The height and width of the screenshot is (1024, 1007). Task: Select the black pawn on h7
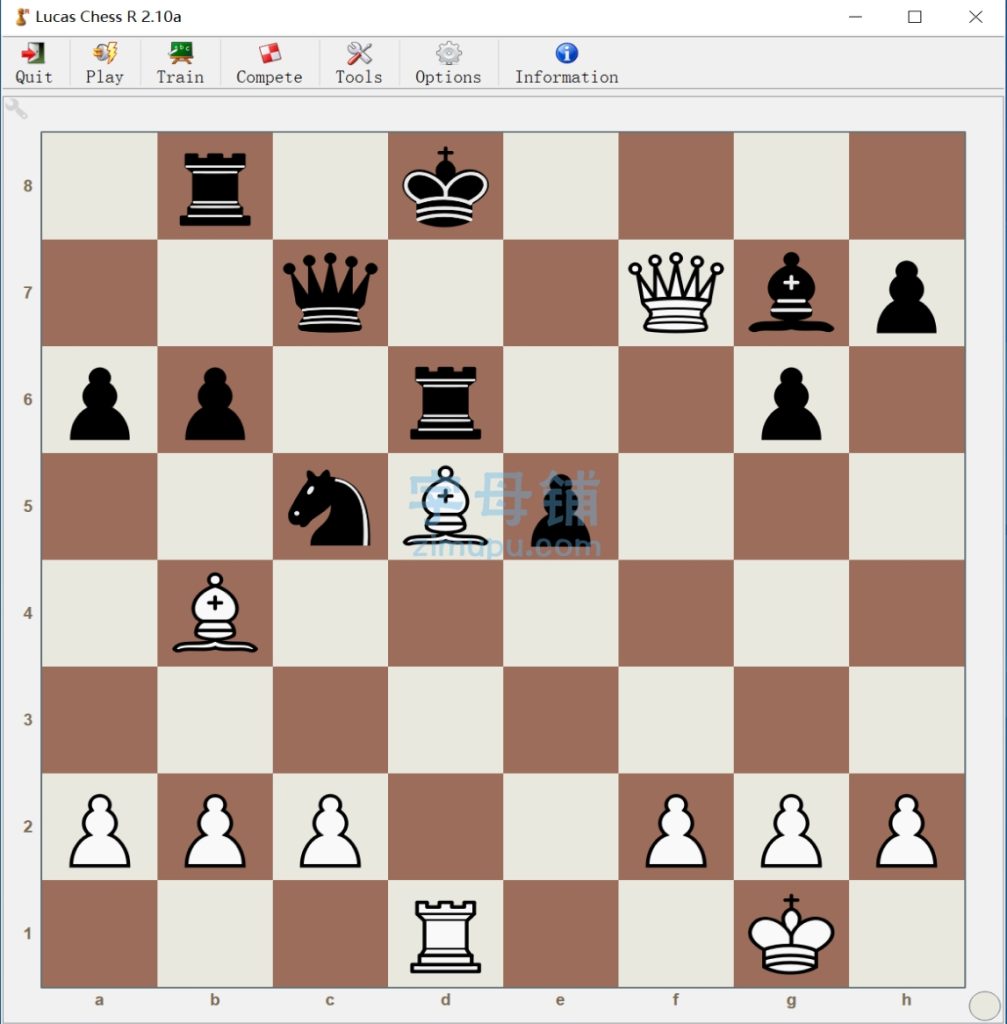click(x=906, y=296)
